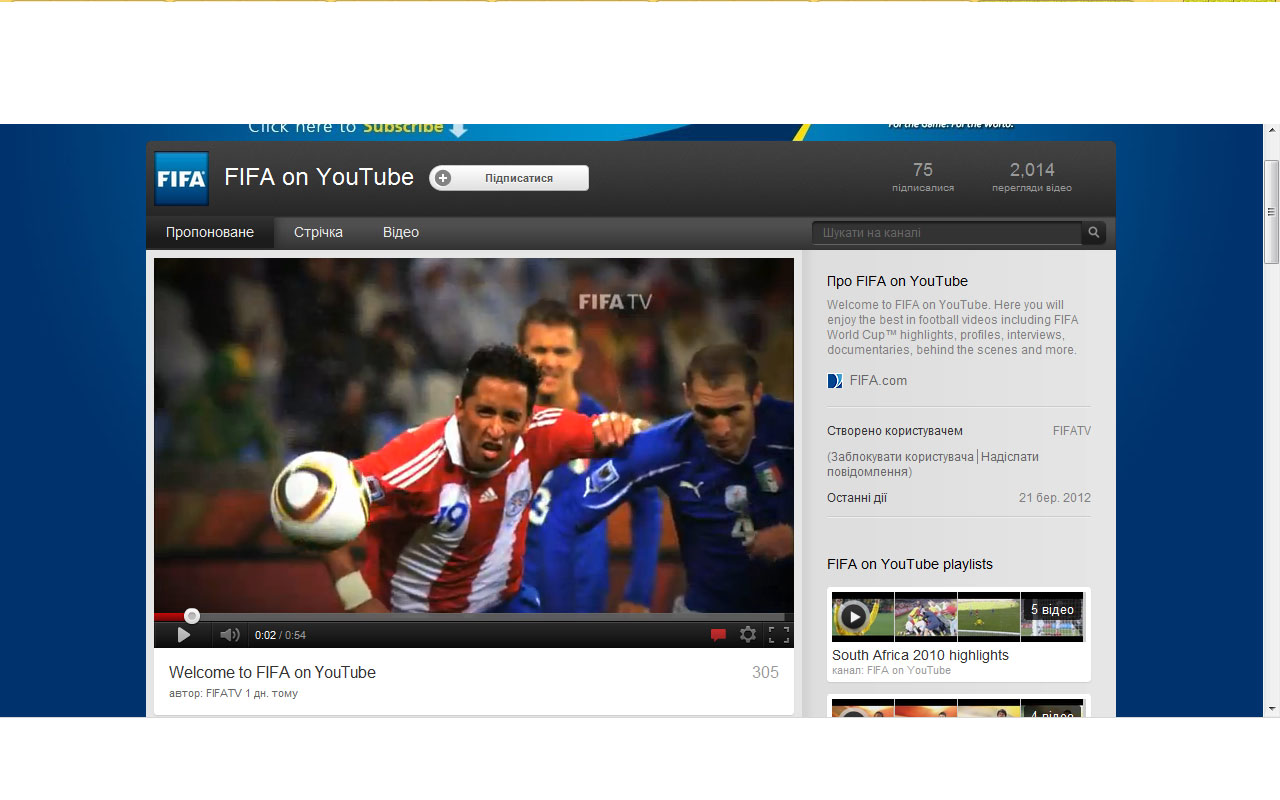Click the 2,014 перегляди відео count

[1032, 177]
